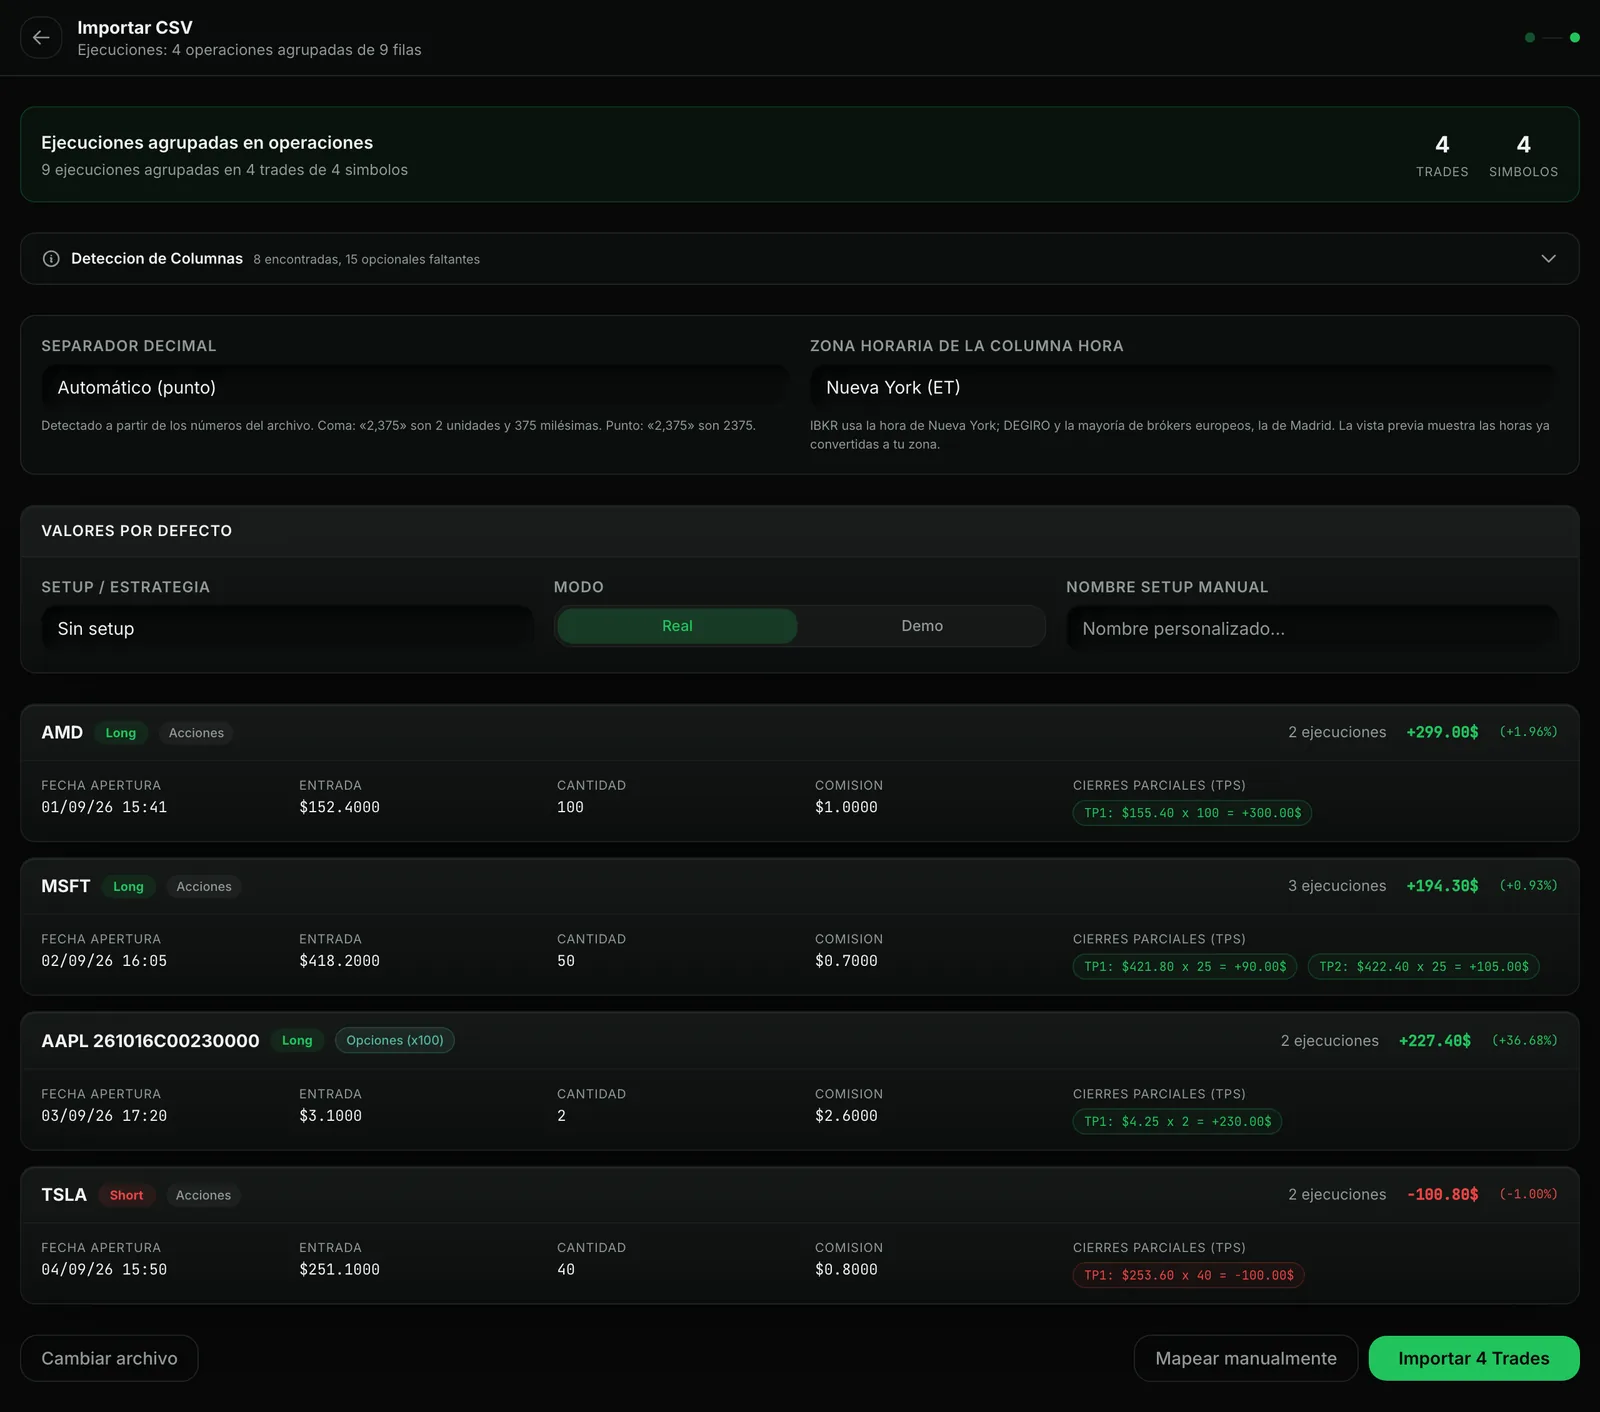Click MSFT entry price $418.2000

tap(339, 961)
